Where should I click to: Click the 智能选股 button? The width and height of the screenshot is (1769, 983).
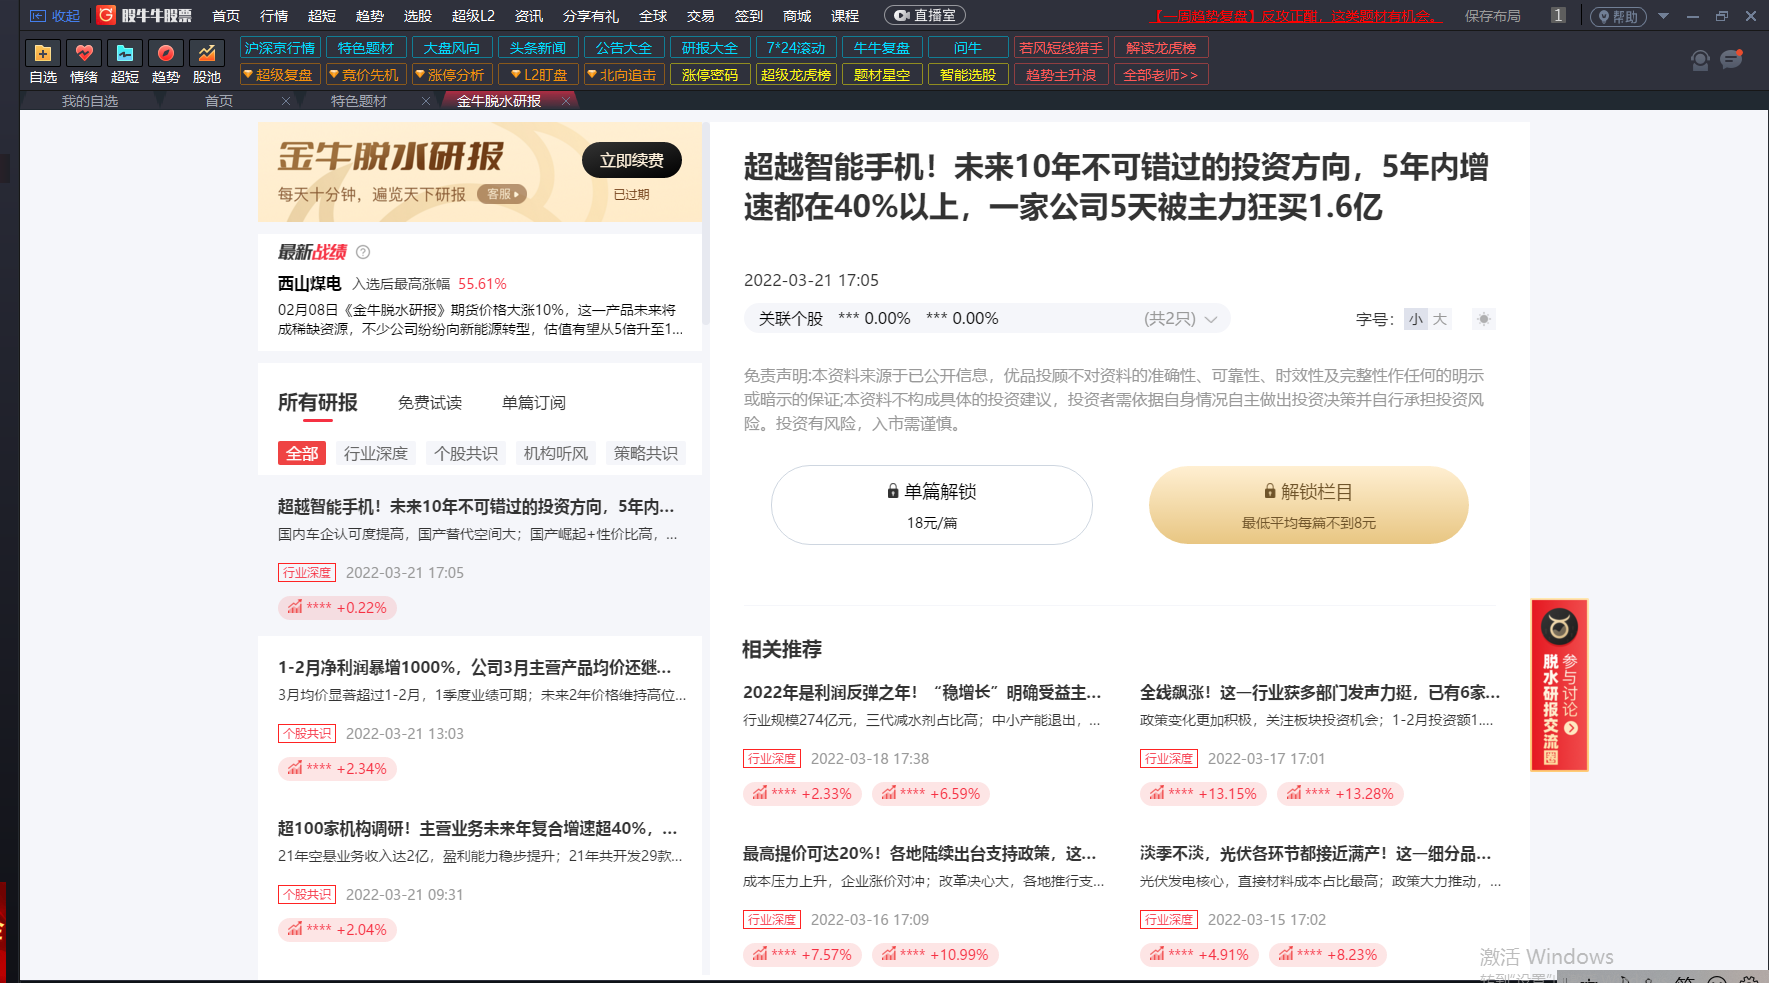click(x=968, y=75)
